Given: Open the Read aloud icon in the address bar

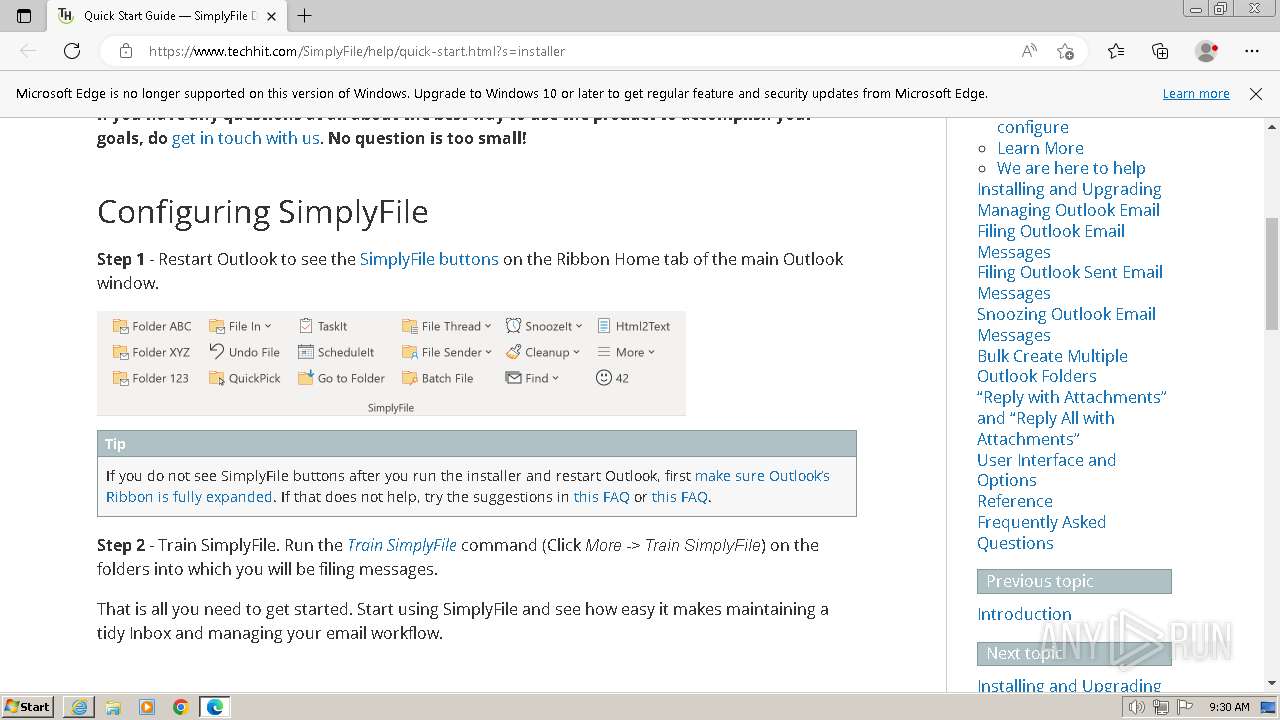Looking at the screenshot, I should [x=1029, y=51].
